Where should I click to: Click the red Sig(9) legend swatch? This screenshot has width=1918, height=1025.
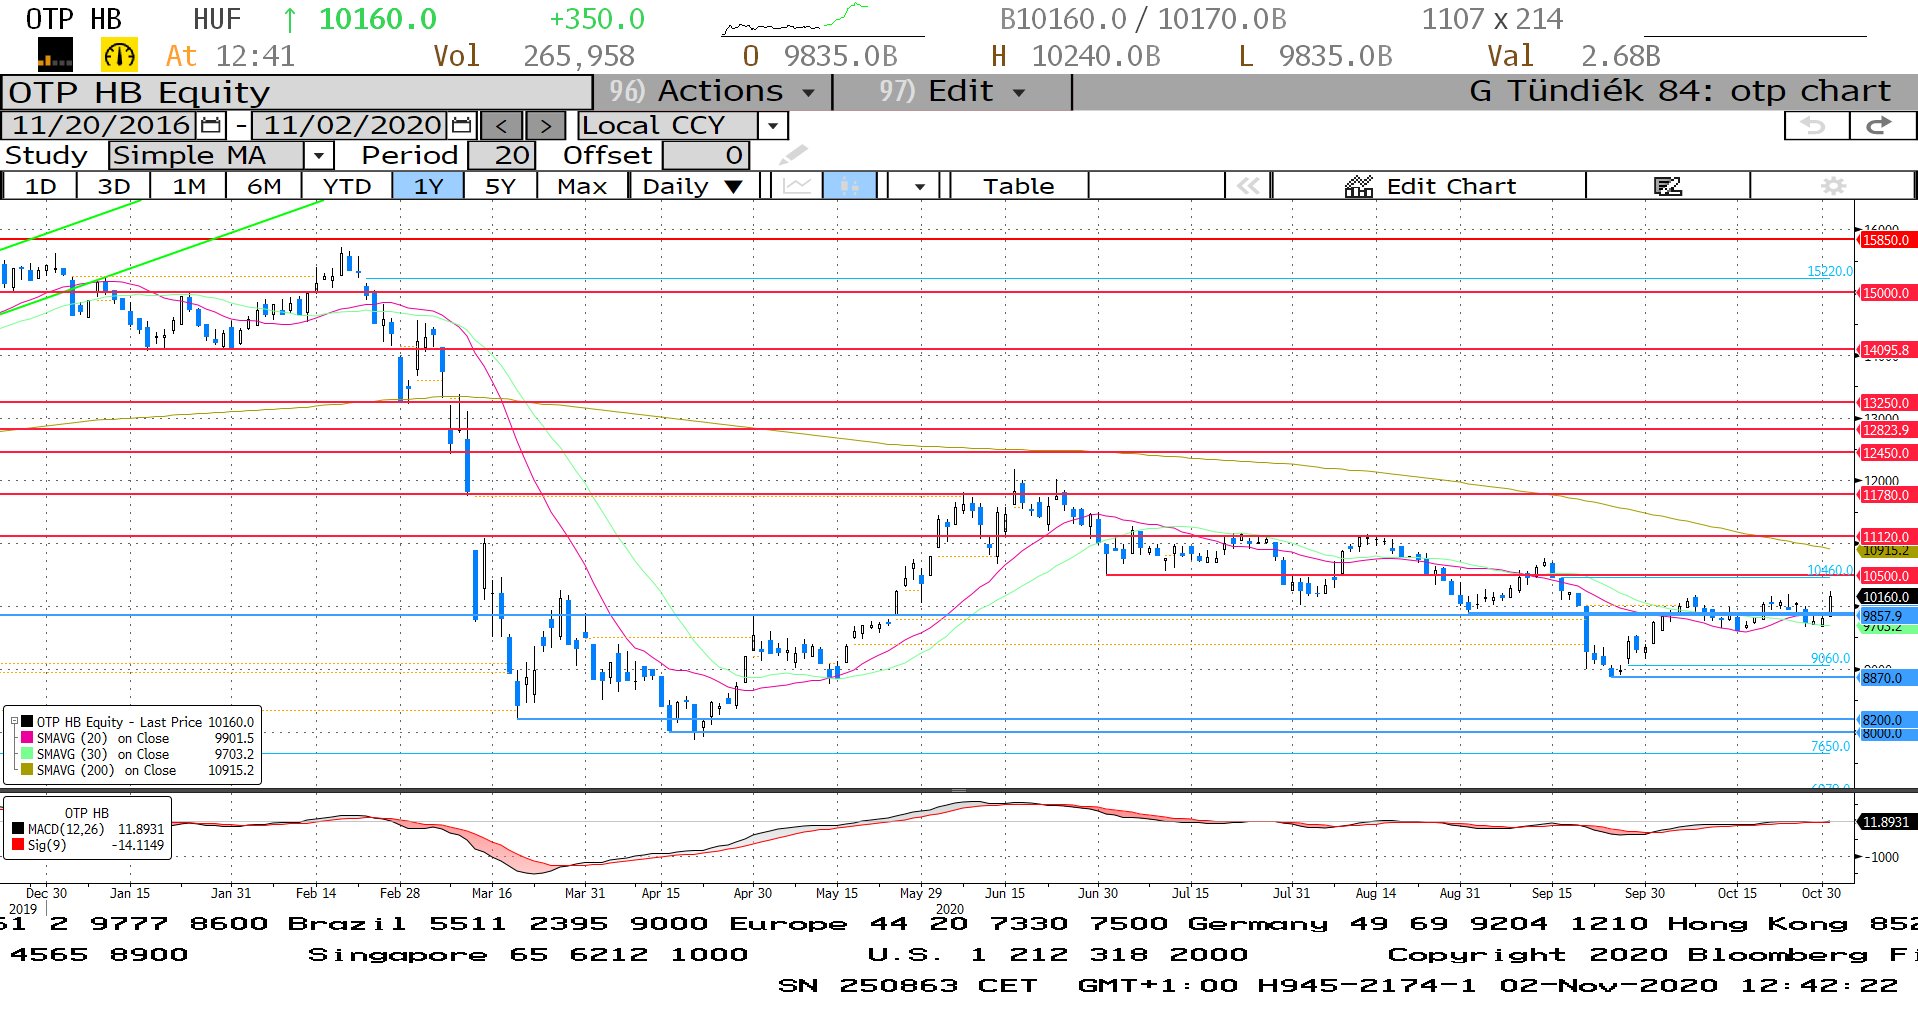(x=18, y=845)
